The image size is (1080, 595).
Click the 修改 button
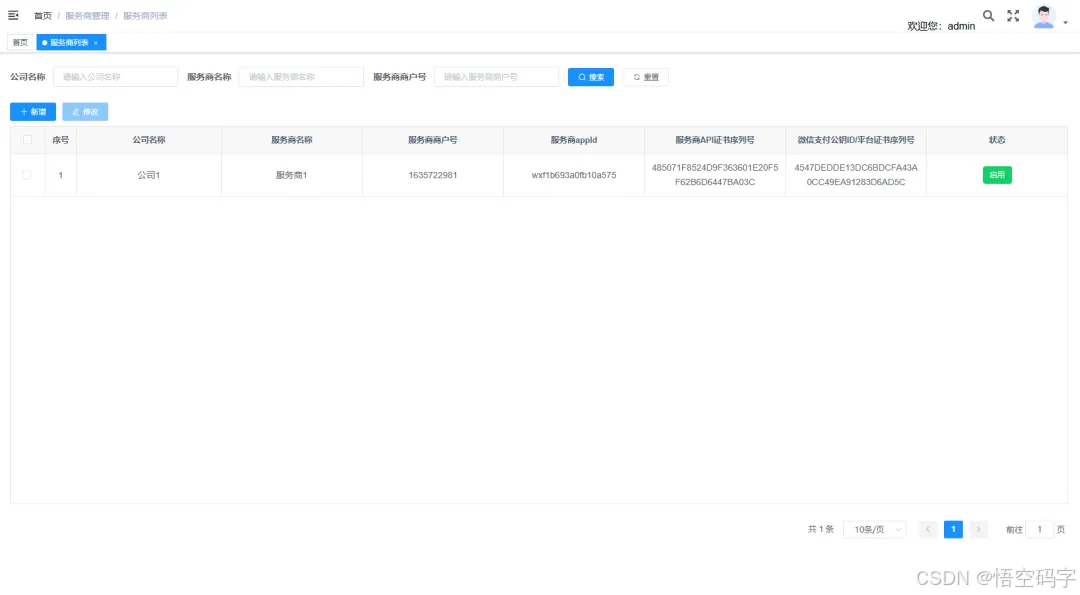coord(85,112)
